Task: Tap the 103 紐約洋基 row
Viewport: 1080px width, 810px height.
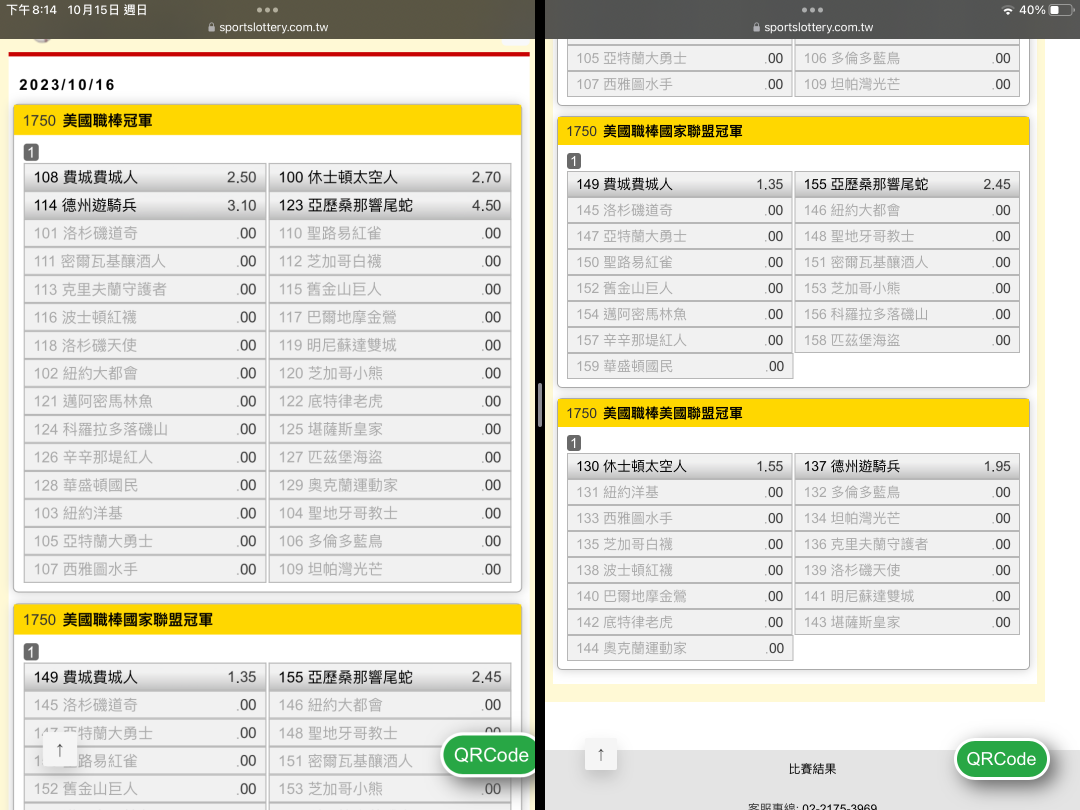Action: (145, 513)
